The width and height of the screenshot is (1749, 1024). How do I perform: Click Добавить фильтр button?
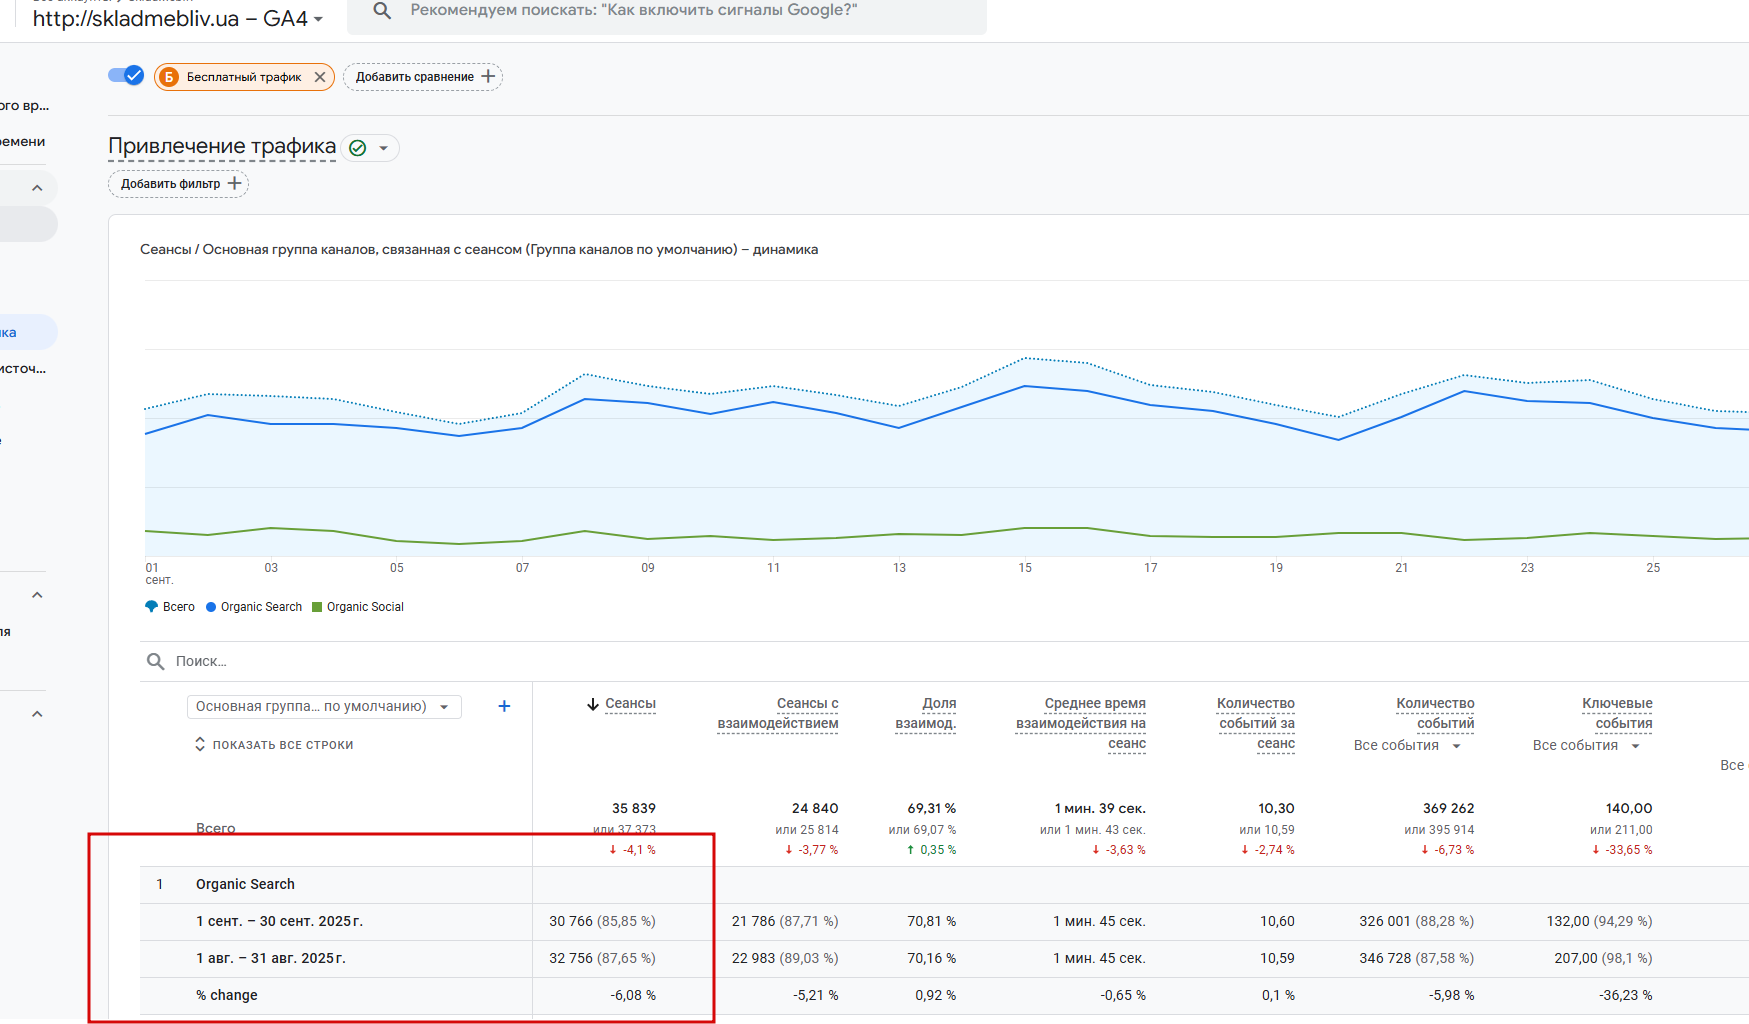pos(179,184)
